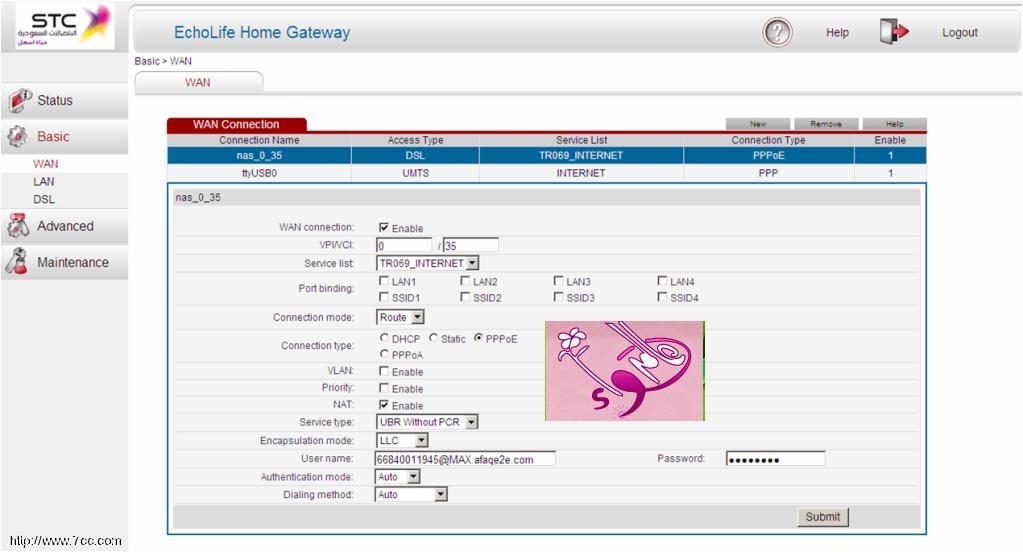Enable the VLAN checkbox
The height and width of the screenshot is (552, 1023).
(384, 371)
